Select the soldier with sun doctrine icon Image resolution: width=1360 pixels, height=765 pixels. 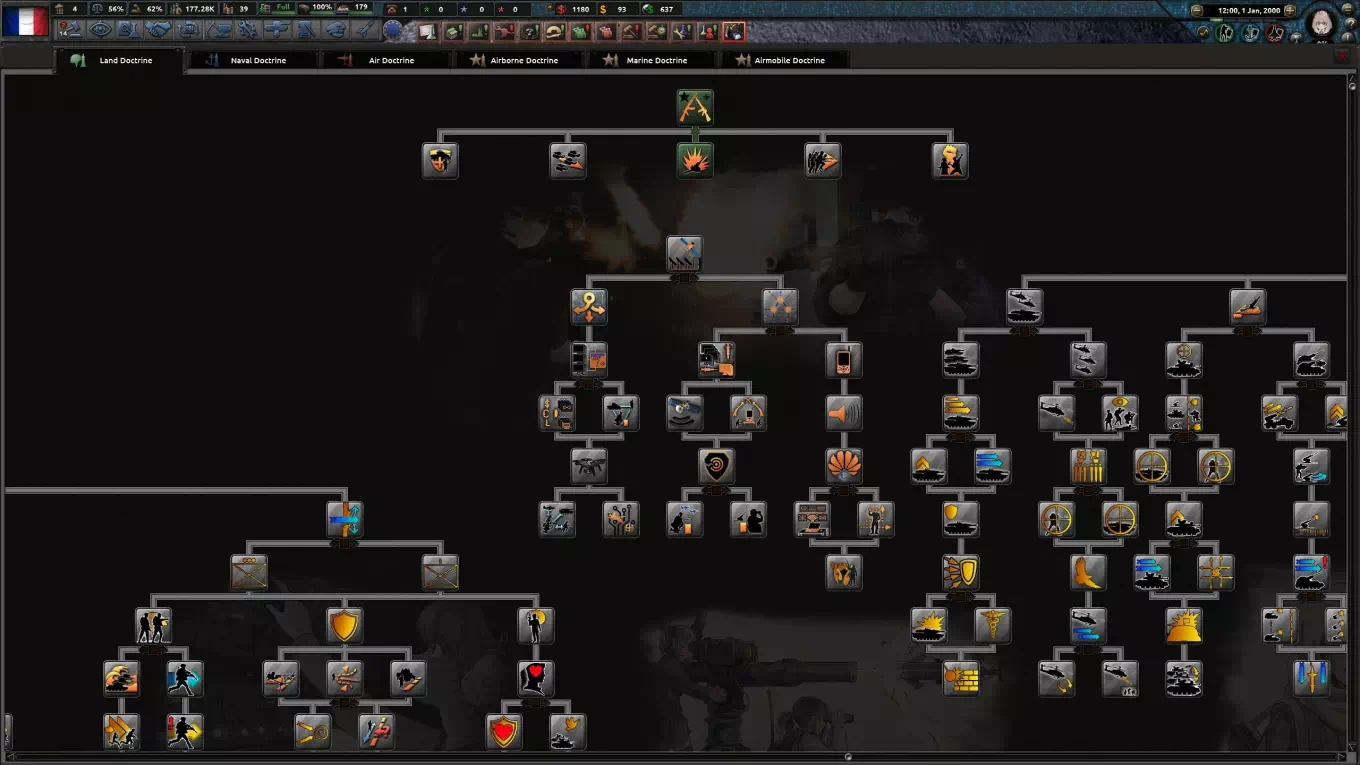pyautogui.click(x=536, y=625)
